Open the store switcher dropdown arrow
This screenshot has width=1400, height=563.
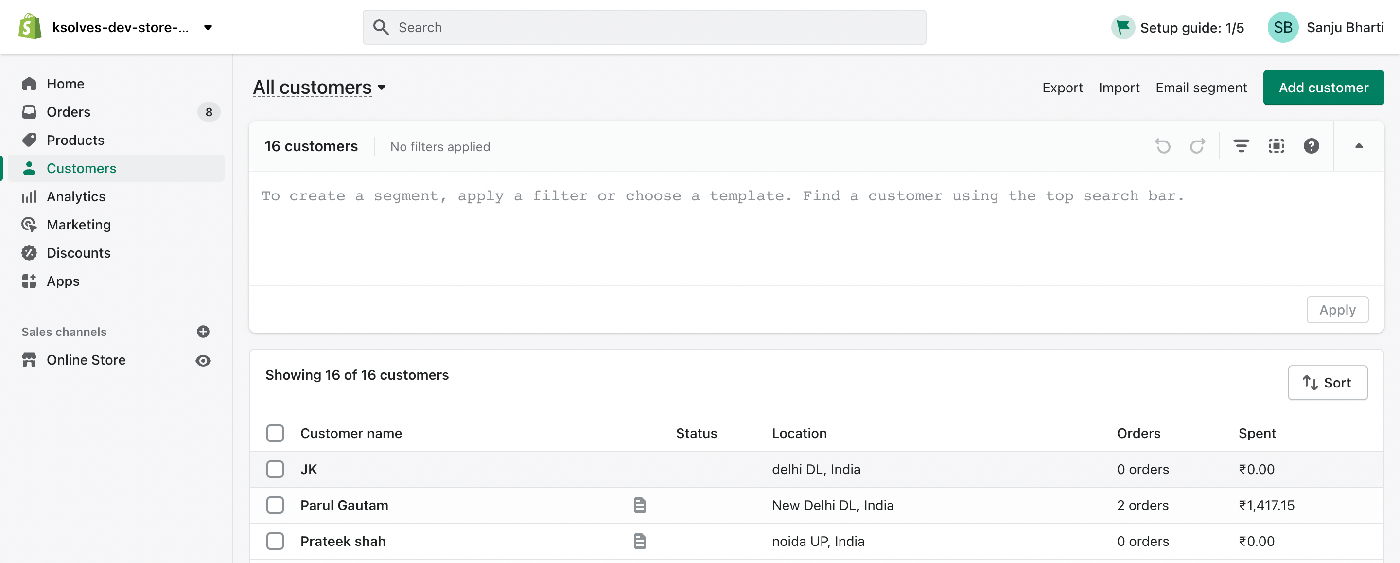pyautogui.click(x=208, y=28)
